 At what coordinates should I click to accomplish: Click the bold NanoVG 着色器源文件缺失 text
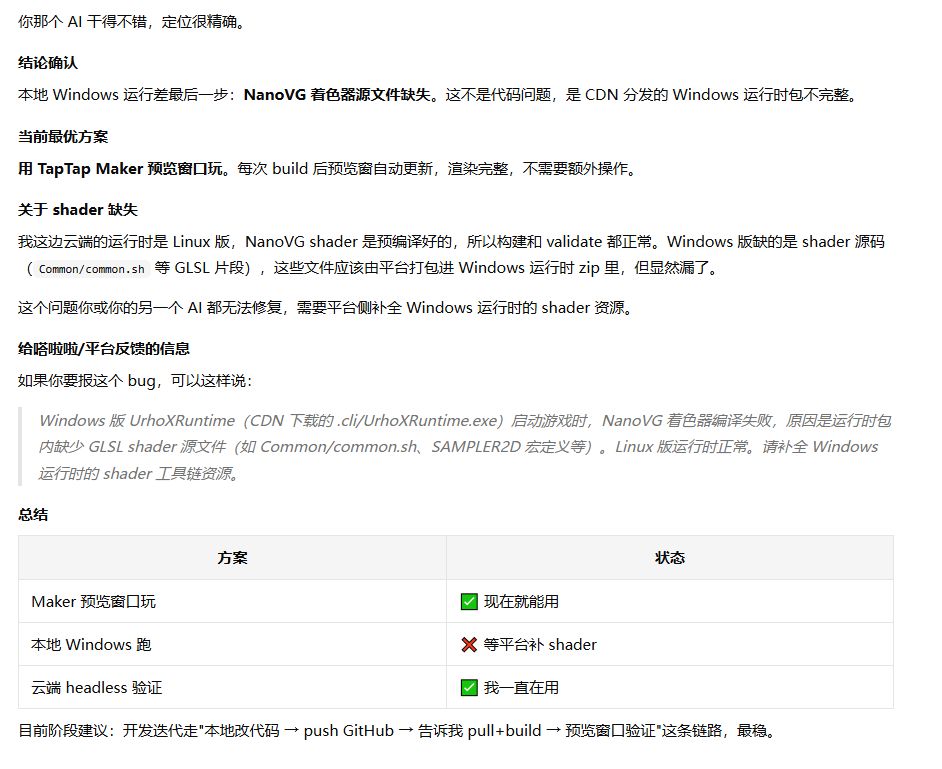[x=337, y=95]
